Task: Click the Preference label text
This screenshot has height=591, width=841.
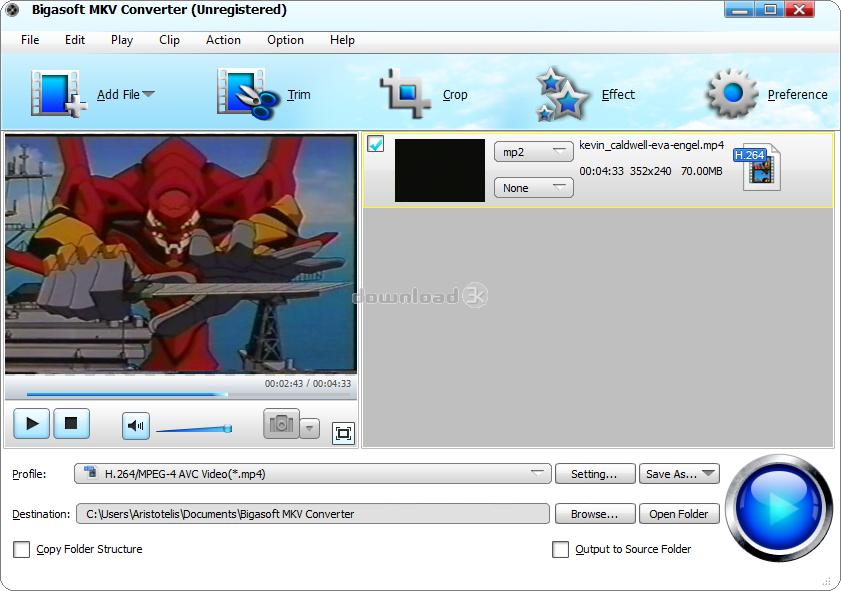Action: 798,95
